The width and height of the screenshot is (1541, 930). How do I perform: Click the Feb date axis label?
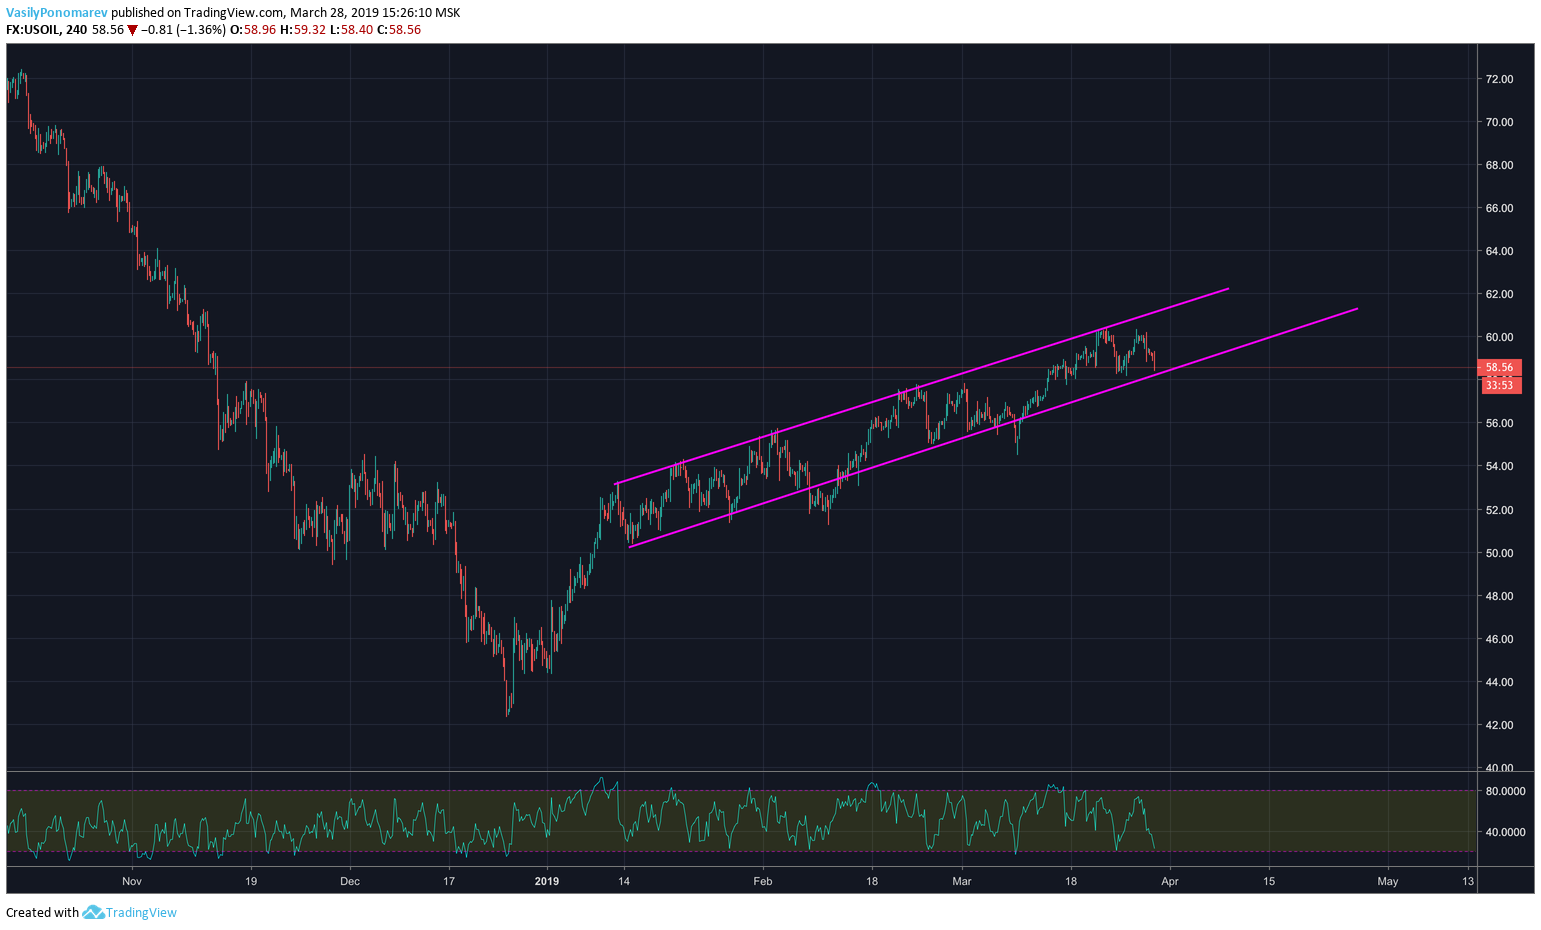763,881
